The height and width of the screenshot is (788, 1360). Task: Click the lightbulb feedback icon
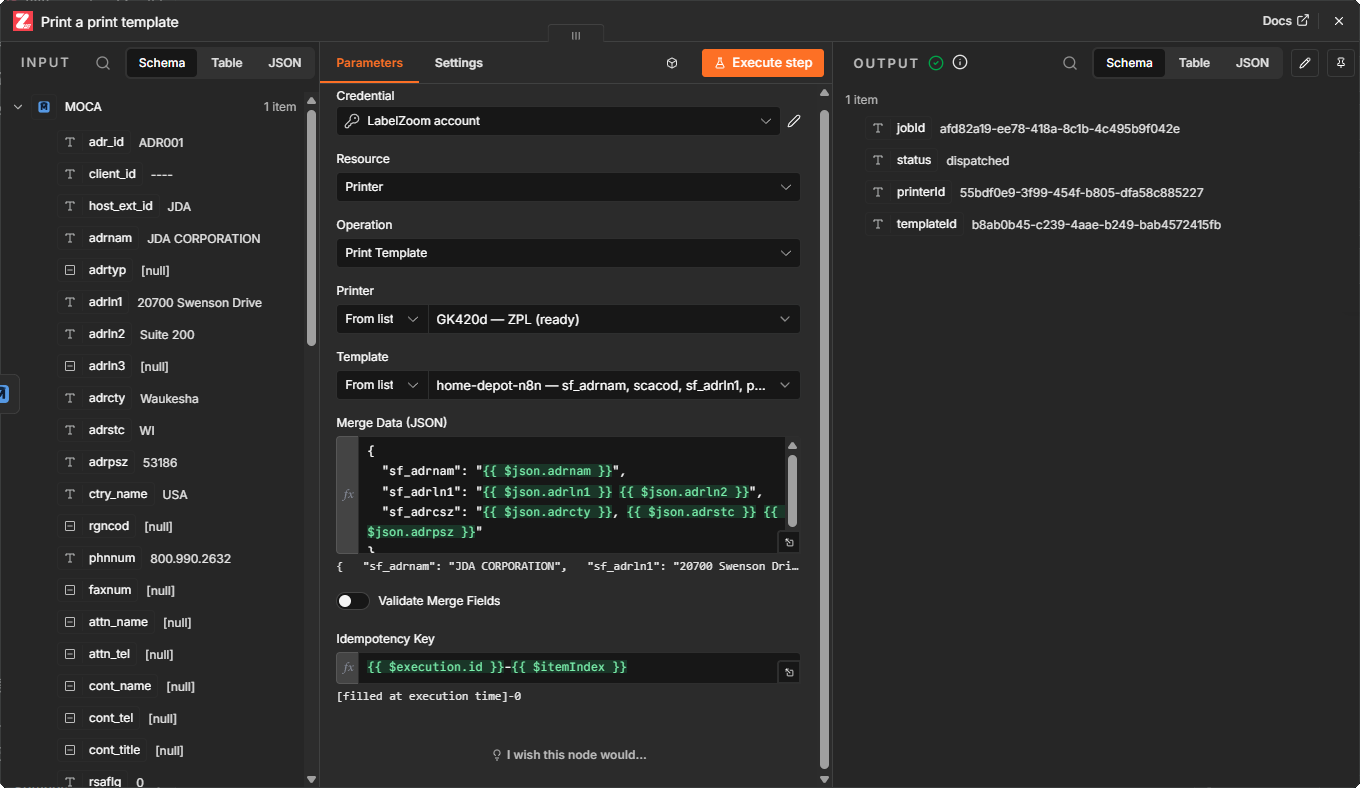(496, 755)
